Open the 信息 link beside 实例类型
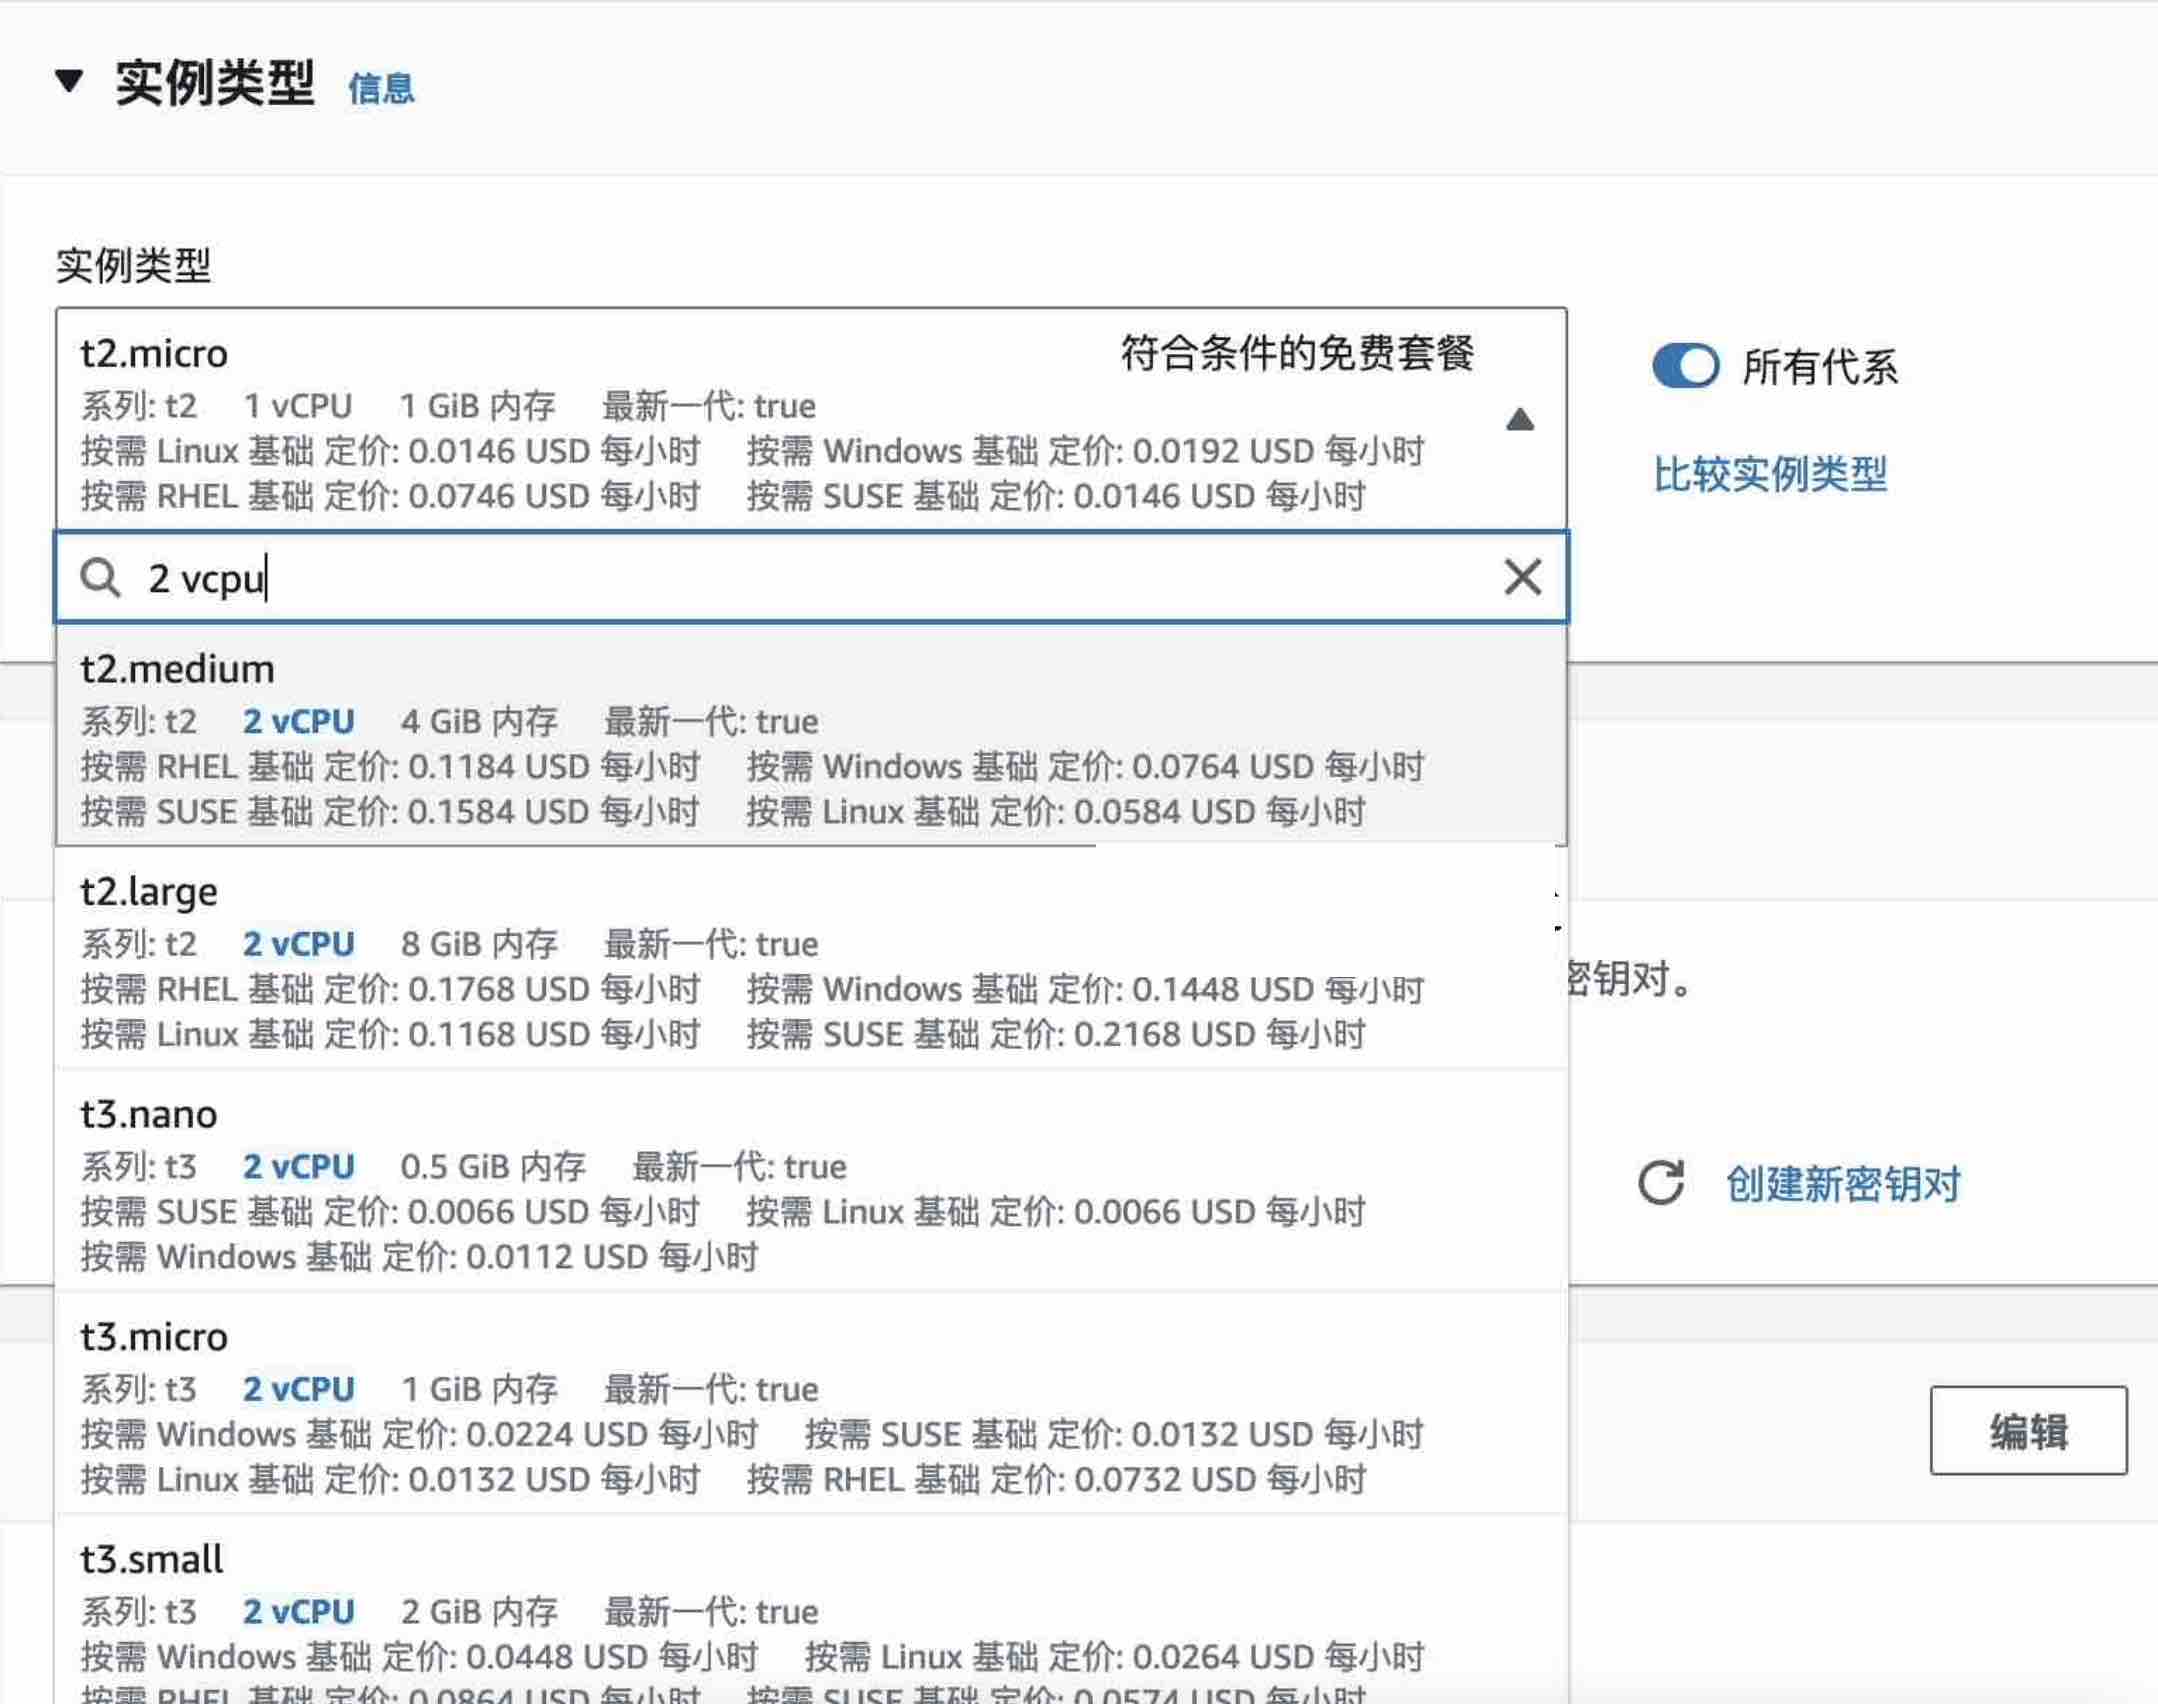Screen dimensions: 2158x1704 (x=381, y=89)
